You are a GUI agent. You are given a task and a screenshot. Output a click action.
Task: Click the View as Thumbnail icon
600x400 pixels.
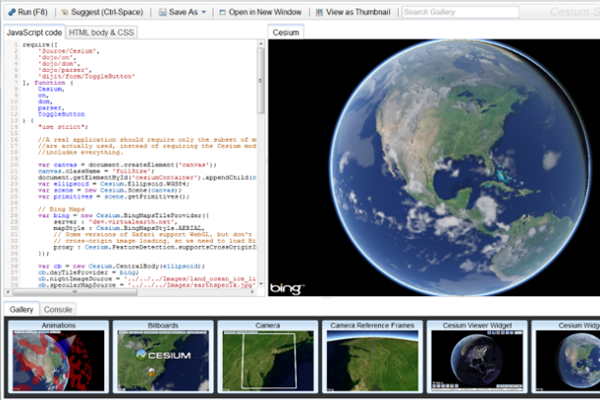point(320,12)
